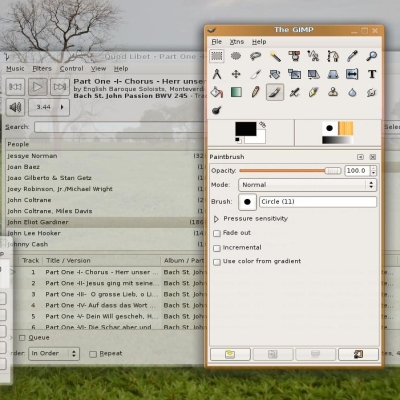Screen dimensions: 400x400
Task: Toggle the Repeat checkbox in Quod Libet
Action: pos(93,354)
